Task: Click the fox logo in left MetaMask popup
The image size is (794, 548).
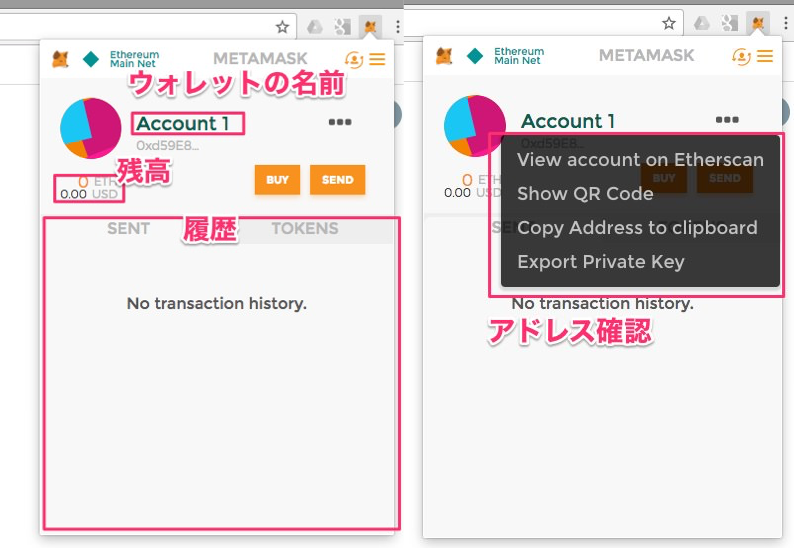Action: pyautogui.click(x=60, y=59)
